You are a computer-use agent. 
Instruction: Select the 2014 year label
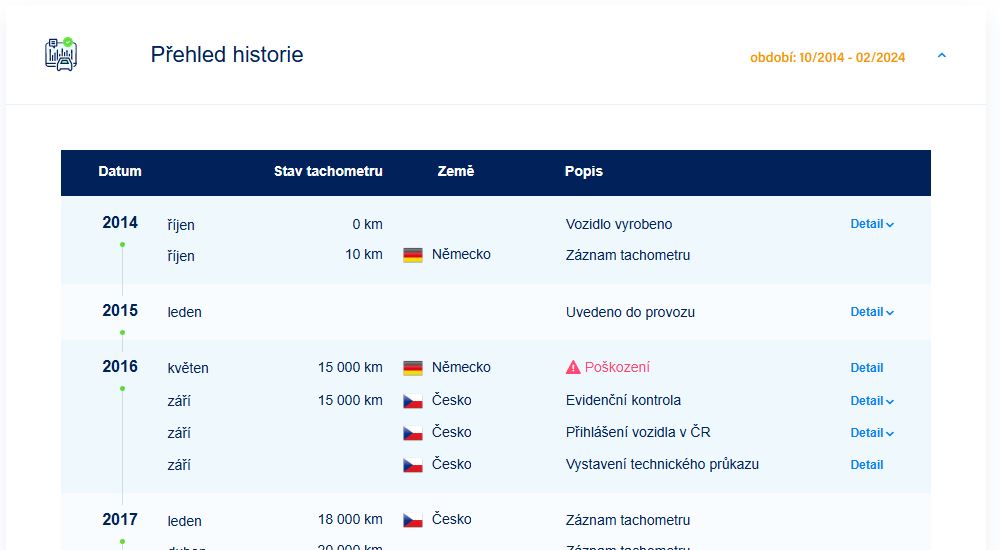[120, 223]
